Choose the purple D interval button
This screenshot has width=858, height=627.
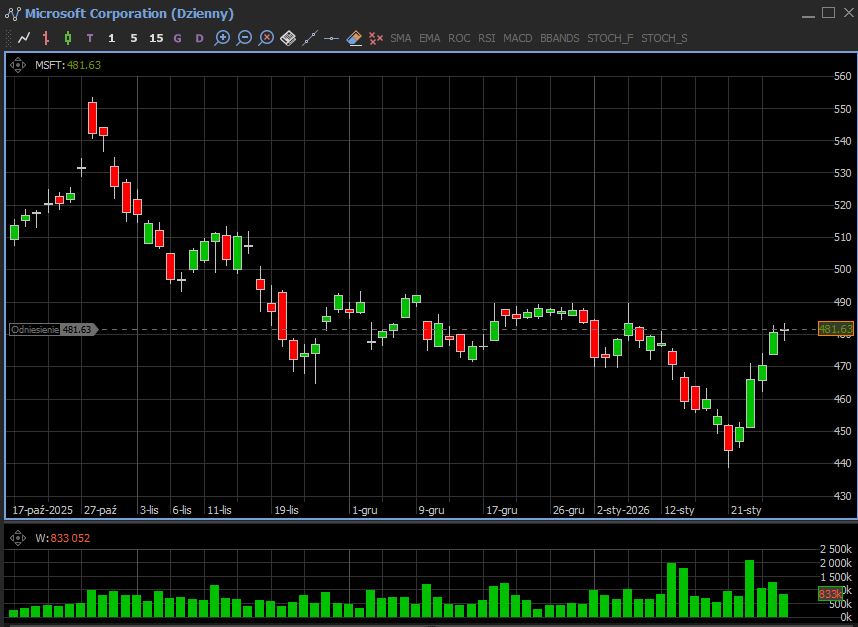tap(200, 38)
